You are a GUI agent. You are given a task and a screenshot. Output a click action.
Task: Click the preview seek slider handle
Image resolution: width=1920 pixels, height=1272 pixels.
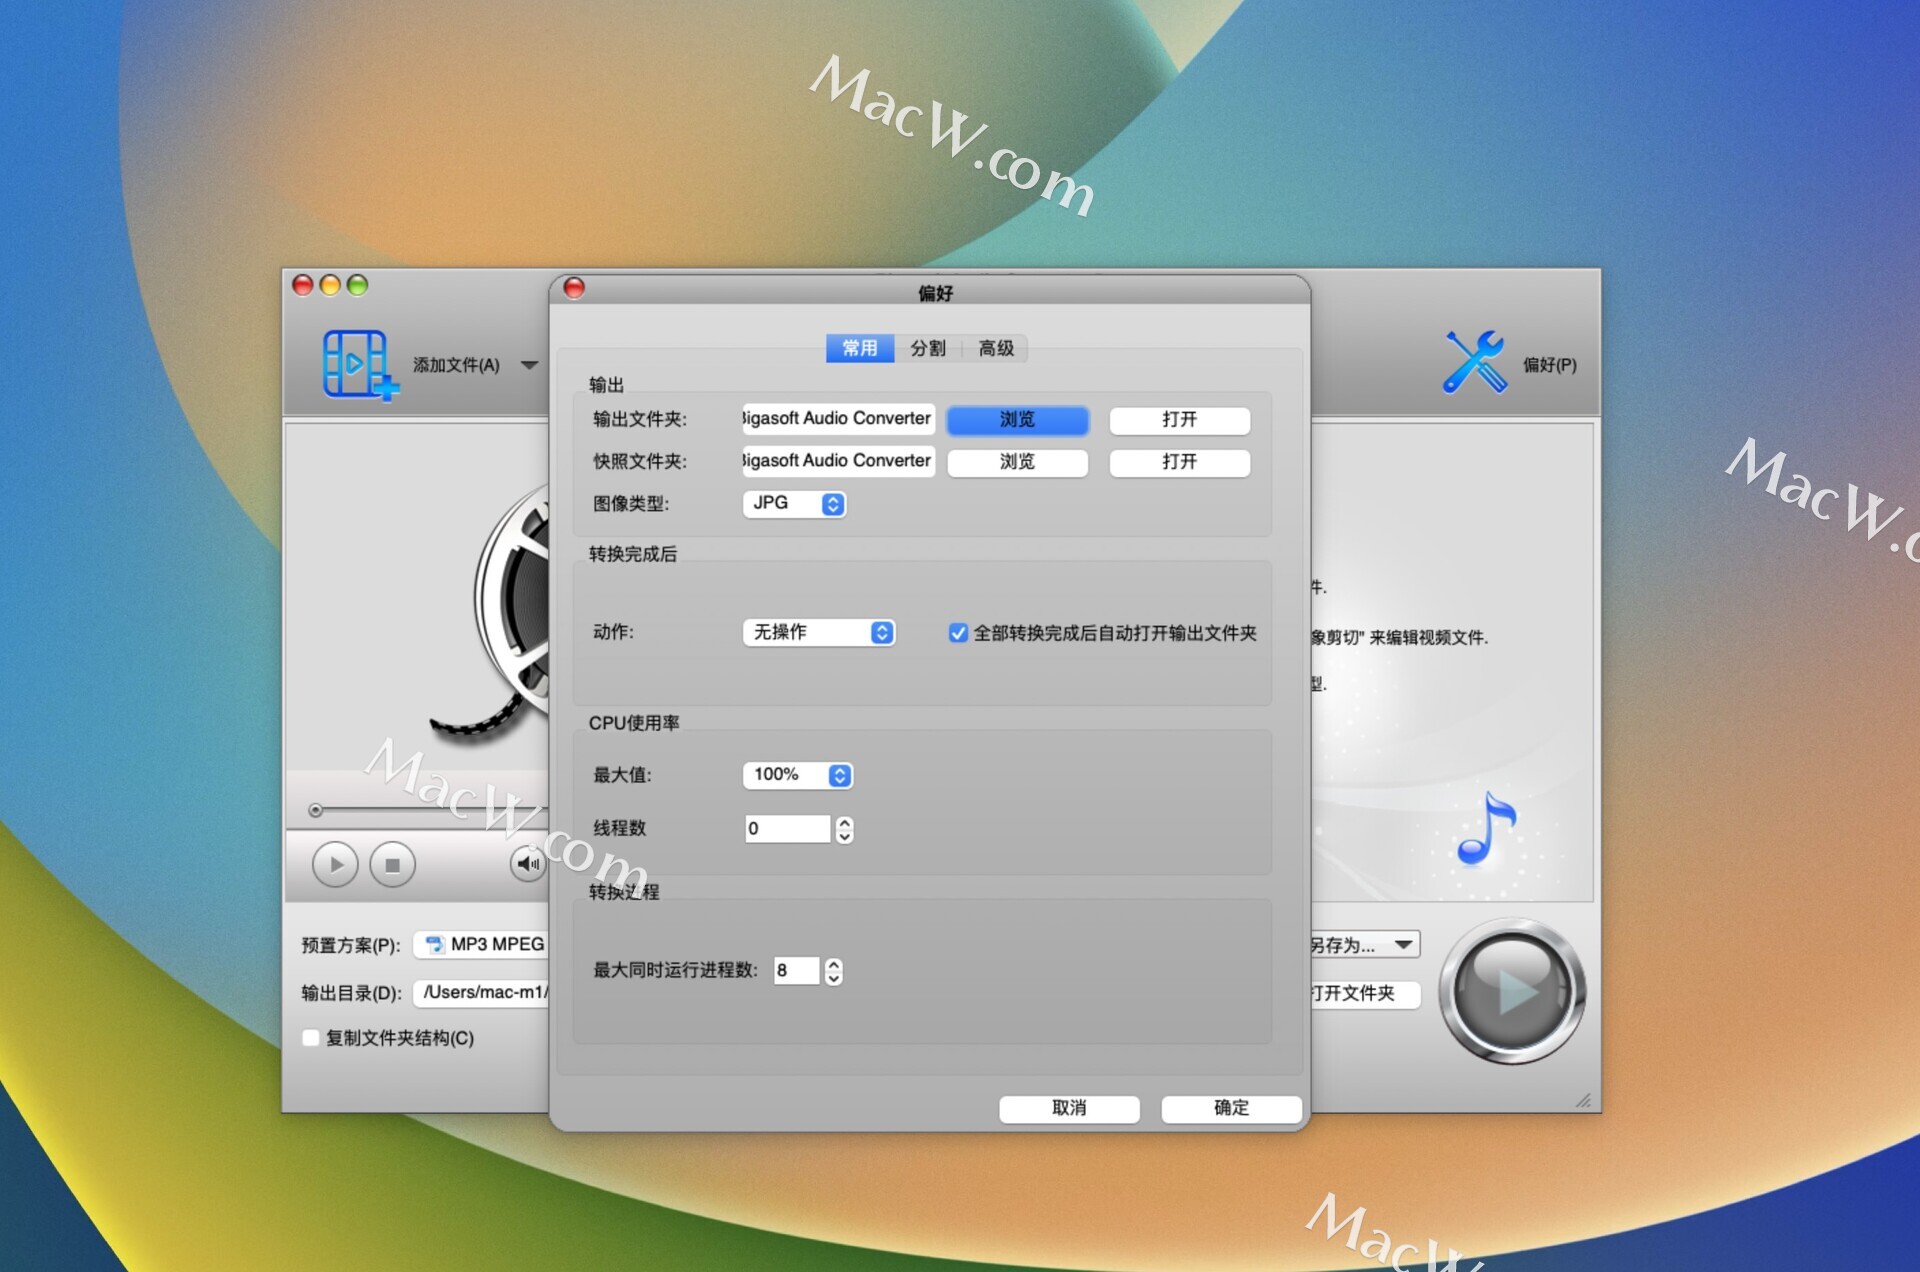point(315,810)
